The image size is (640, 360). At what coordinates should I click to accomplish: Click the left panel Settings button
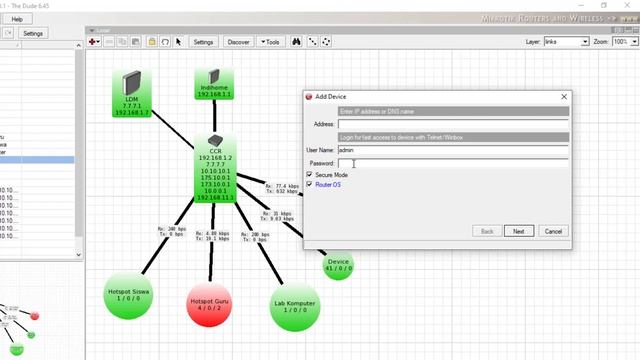coord(33,33)
